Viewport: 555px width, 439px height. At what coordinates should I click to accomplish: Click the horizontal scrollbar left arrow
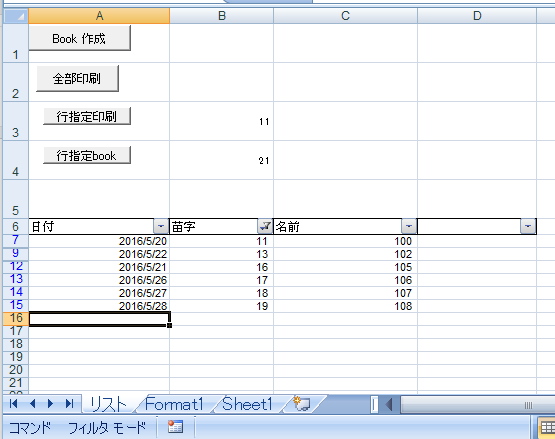[389, 404]
